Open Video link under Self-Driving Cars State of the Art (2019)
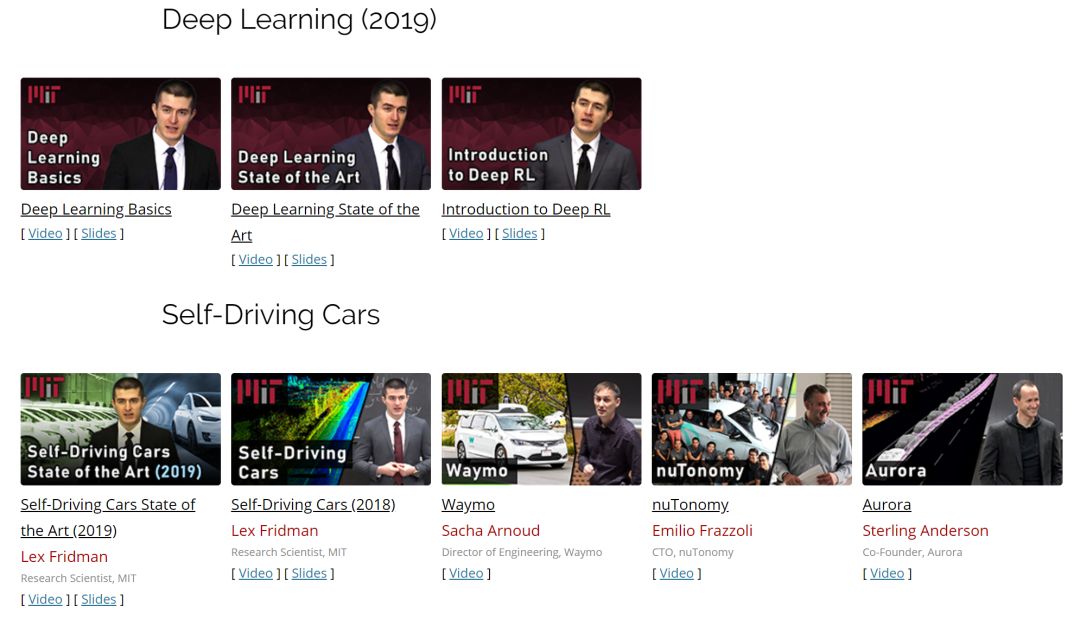The width and height of the screenshot is (1080, 619). (45, 600)
